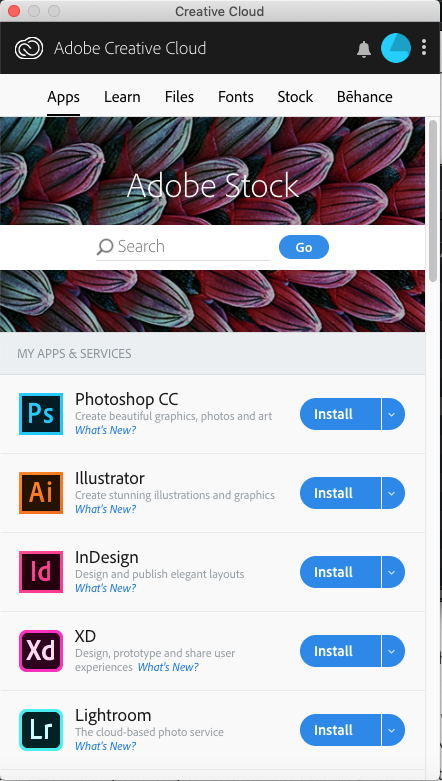Open the notifications bell icon
This screenshot has width=442, height=781.
coord(364,48)
